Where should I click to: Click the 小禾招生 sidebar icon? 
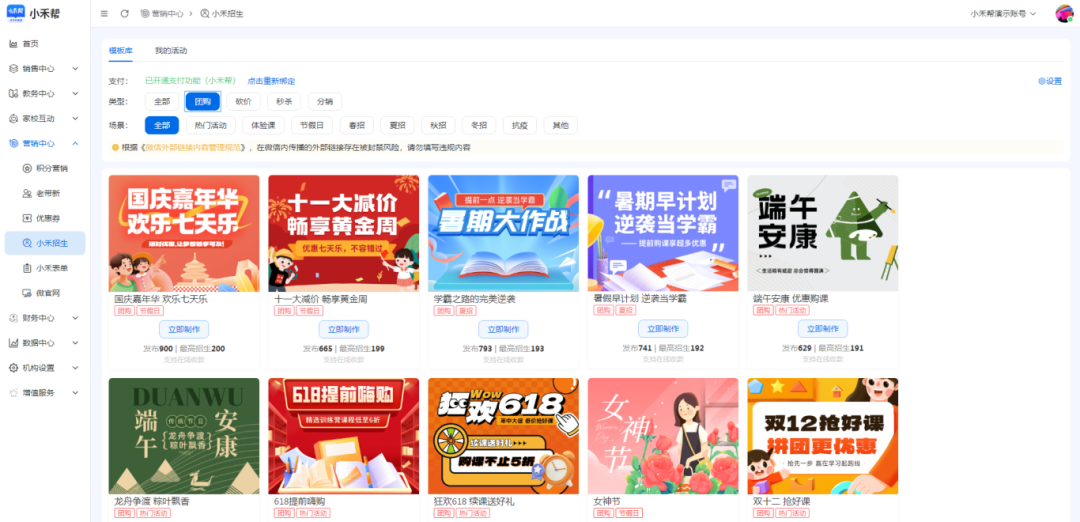pos(27,243)
